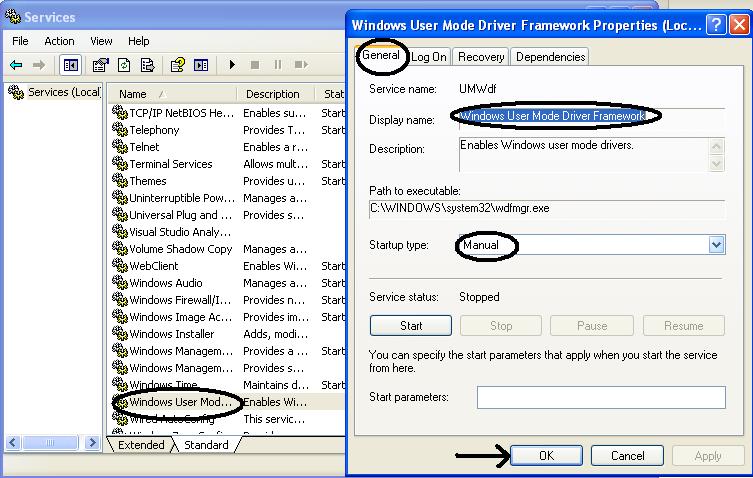Click the Forward arrow in Services toolbar

(x=39, y=64)
